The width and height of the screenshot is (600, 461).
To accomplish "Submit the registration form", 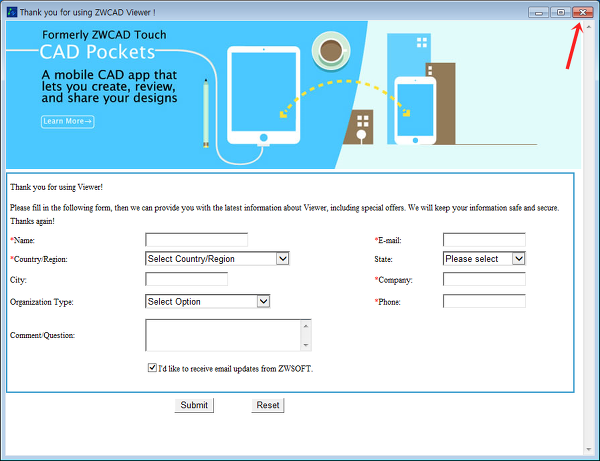I will point(194,405).
